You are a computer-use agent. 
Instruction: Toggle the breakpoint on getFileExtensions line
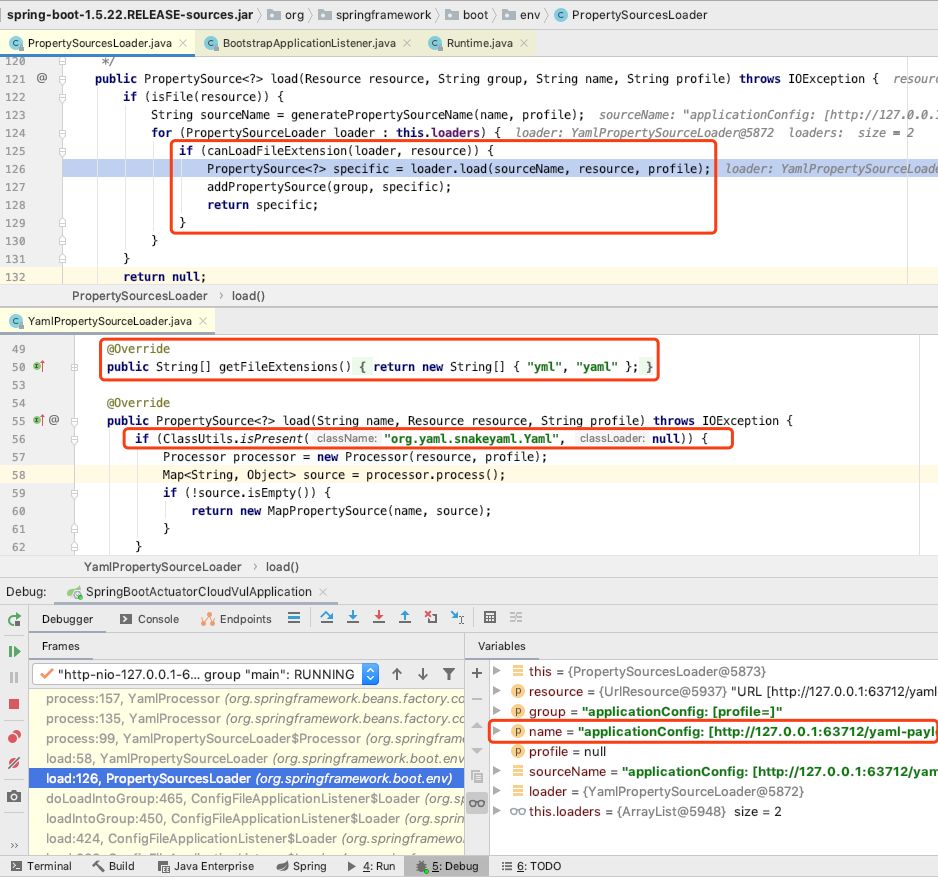point(37,365)
